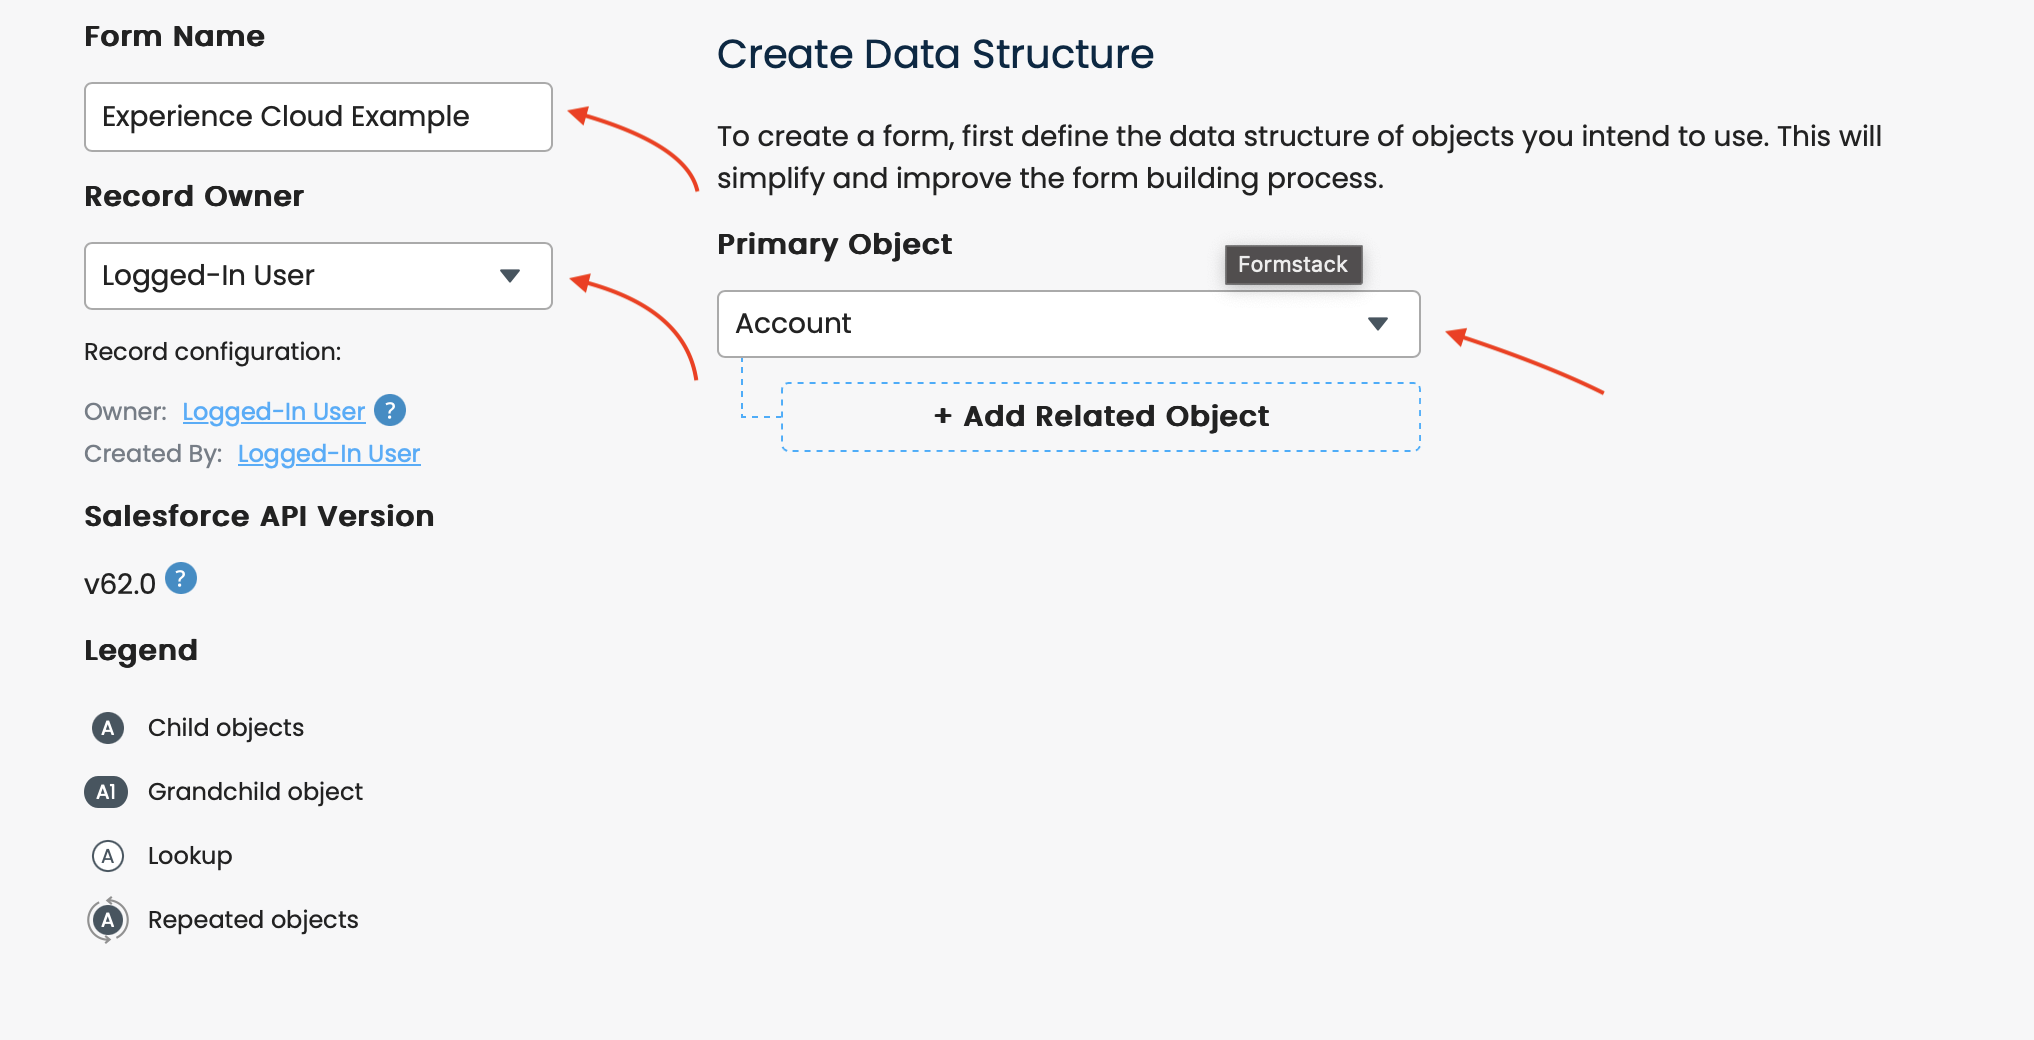Click the Formstack tooltip label
2034x1040 pixels.
[1293, 265]
